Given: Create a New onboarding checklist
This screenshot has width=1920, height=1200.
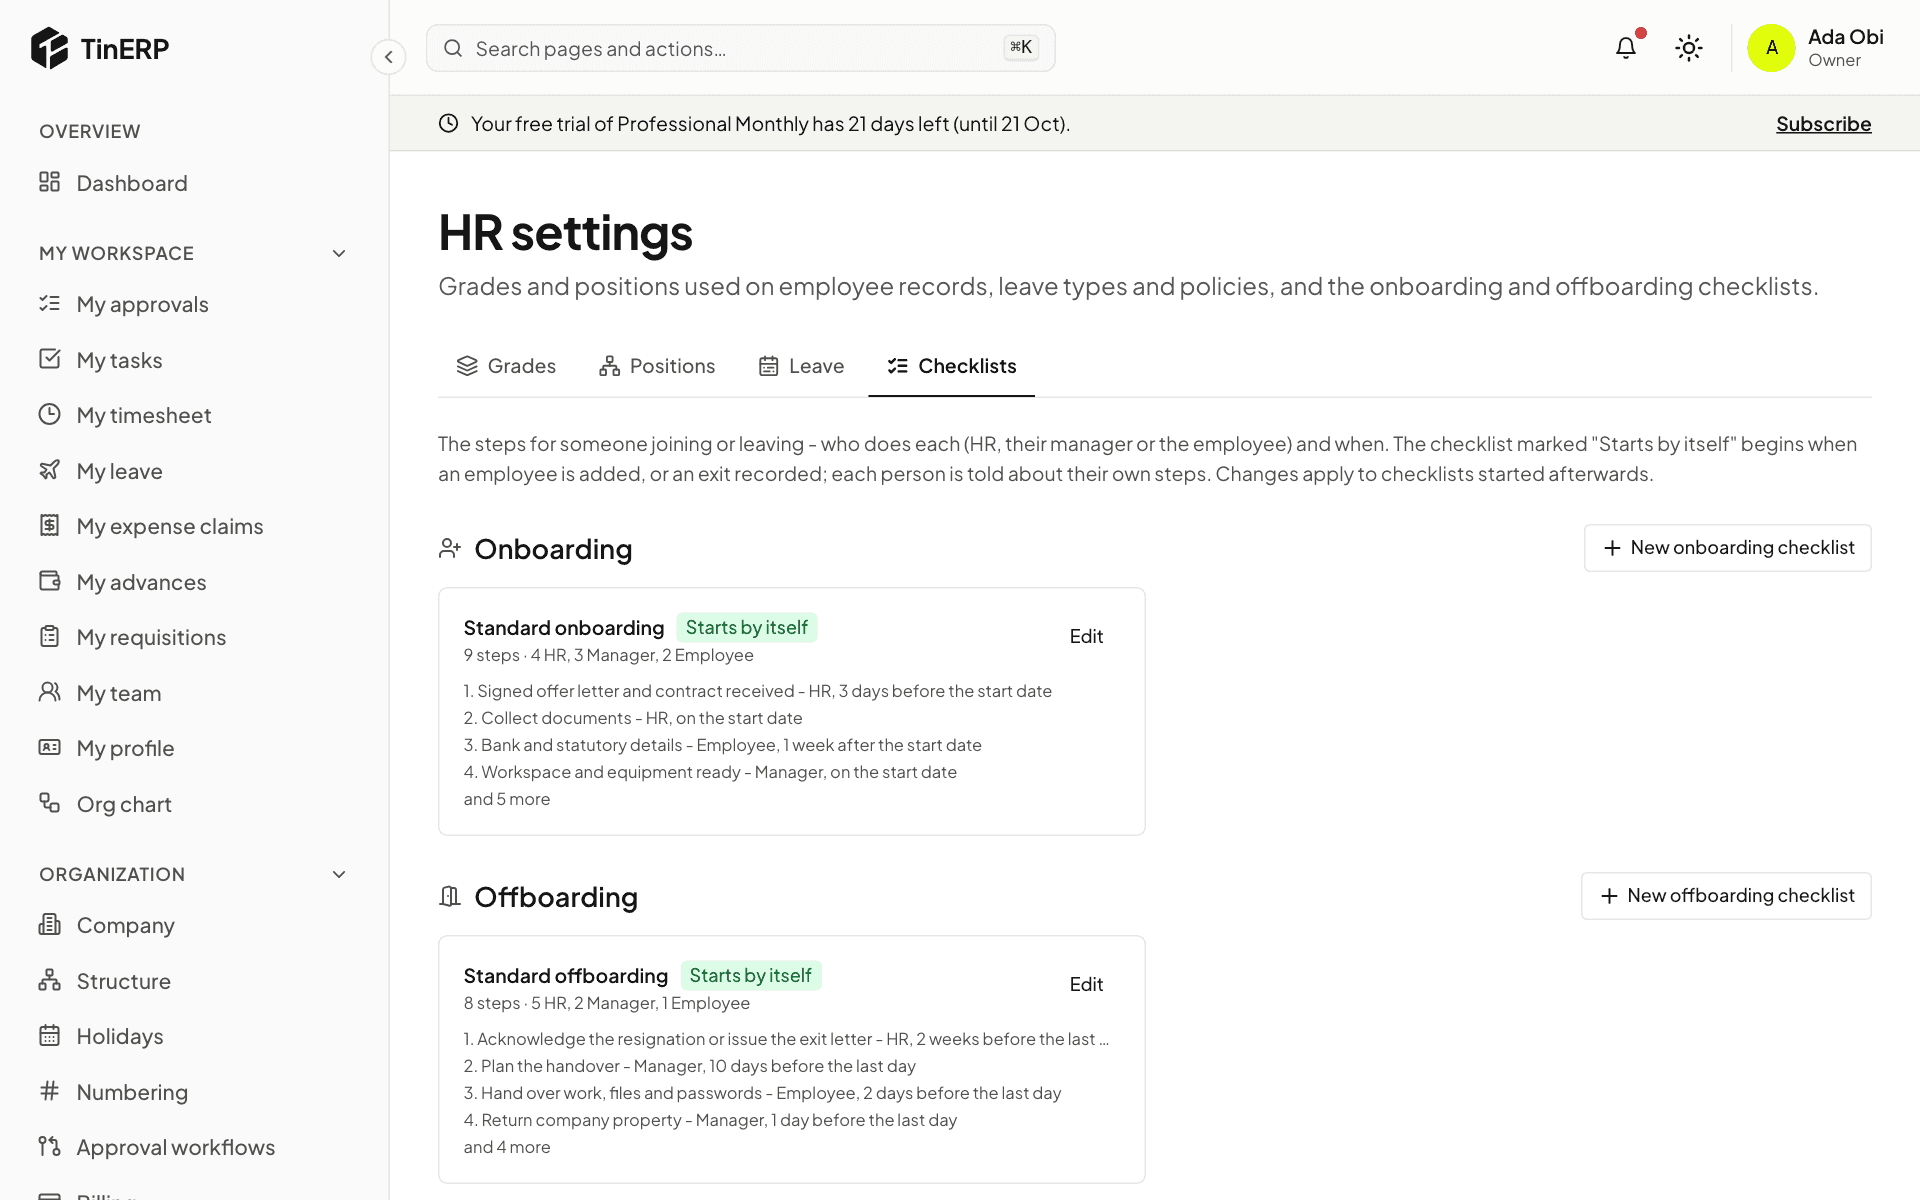Looking at the screenshot, I should [1727, 548].
